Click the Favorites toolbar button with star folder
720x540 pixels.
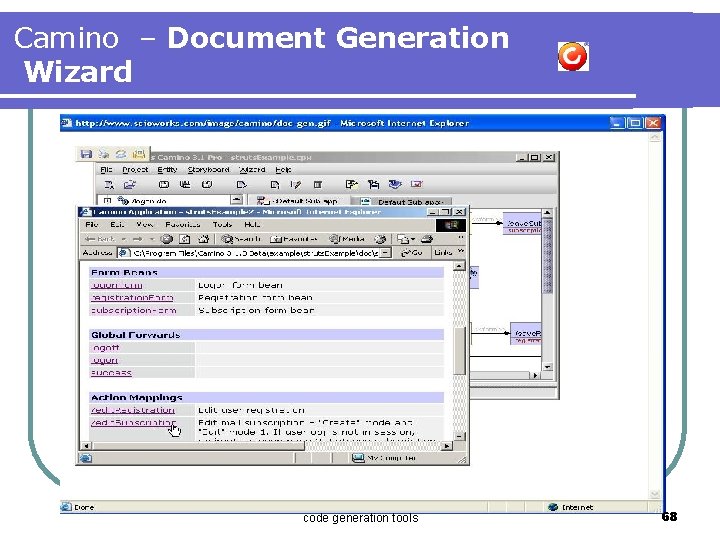click(293, 239)
